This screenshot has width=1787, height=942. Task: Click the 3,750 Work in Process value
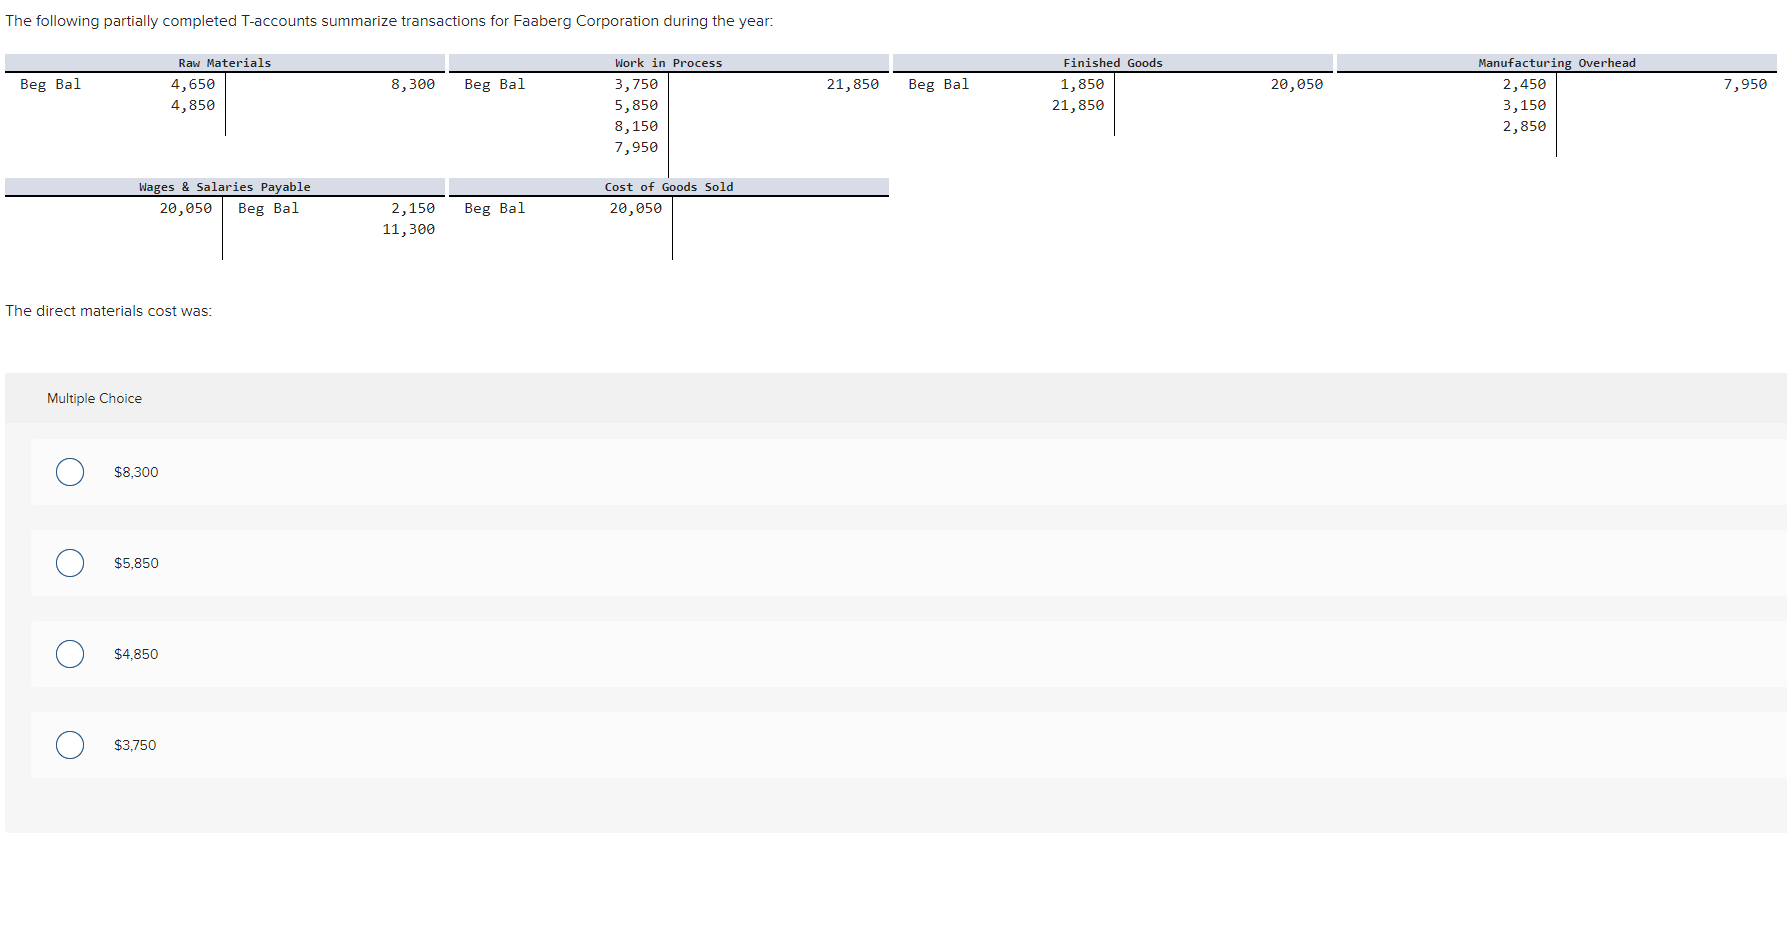point(636,84)
